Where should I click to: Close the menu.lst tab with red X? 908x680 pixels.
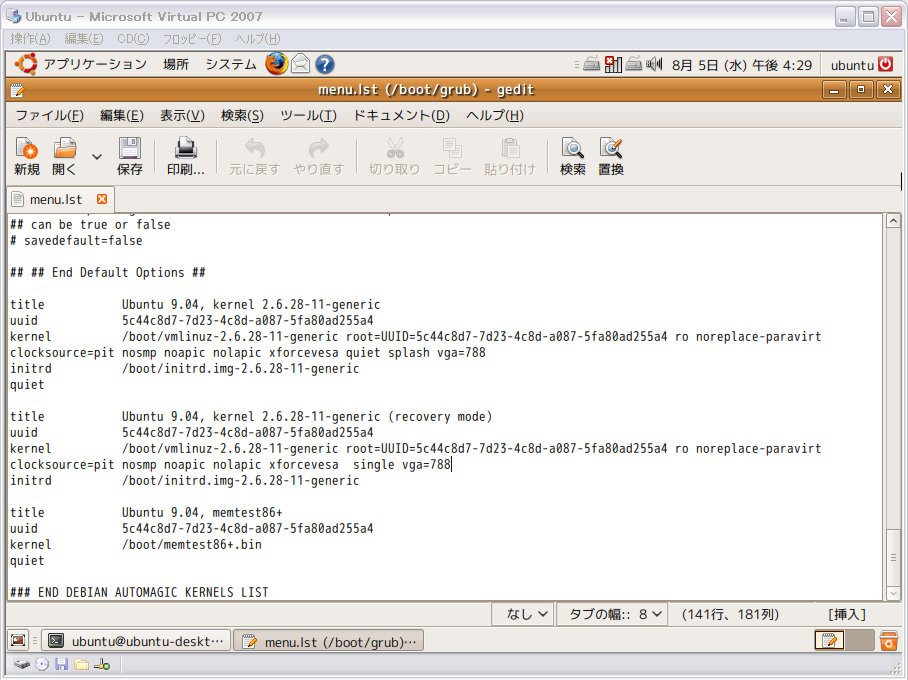pos(102,199)
